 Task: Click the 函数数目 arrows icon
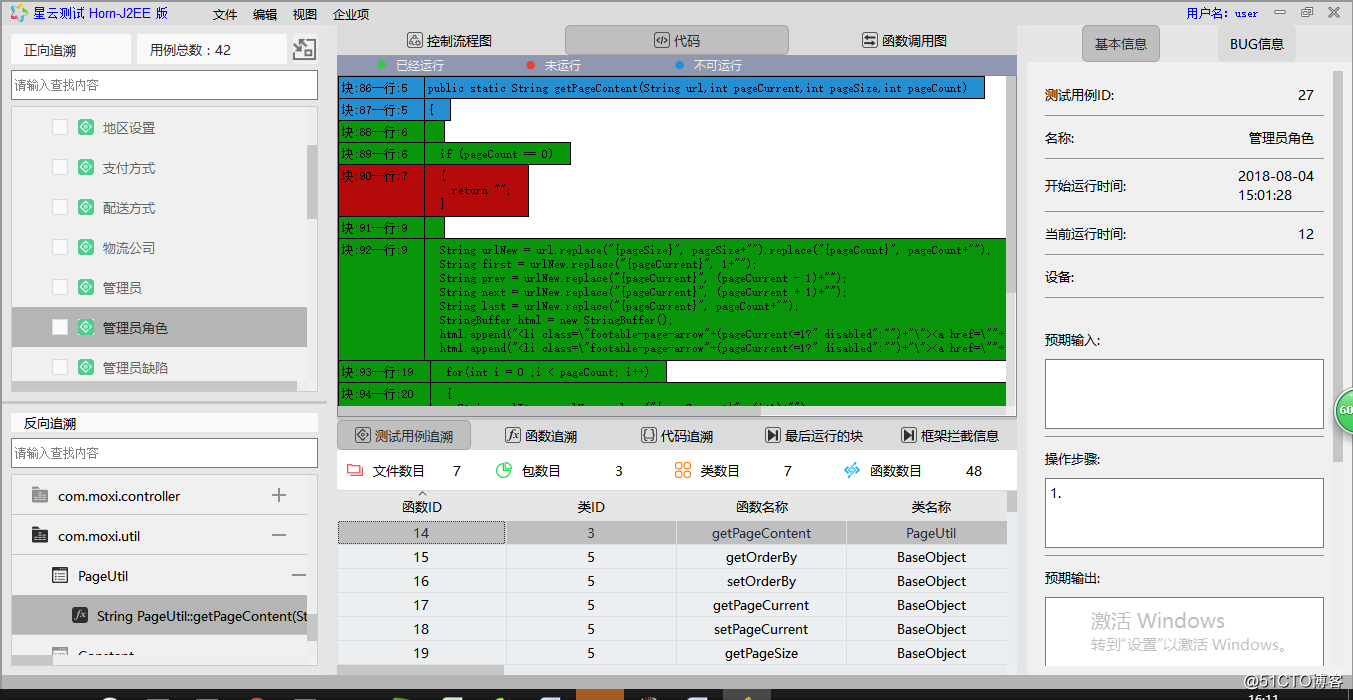click(852, 470)
